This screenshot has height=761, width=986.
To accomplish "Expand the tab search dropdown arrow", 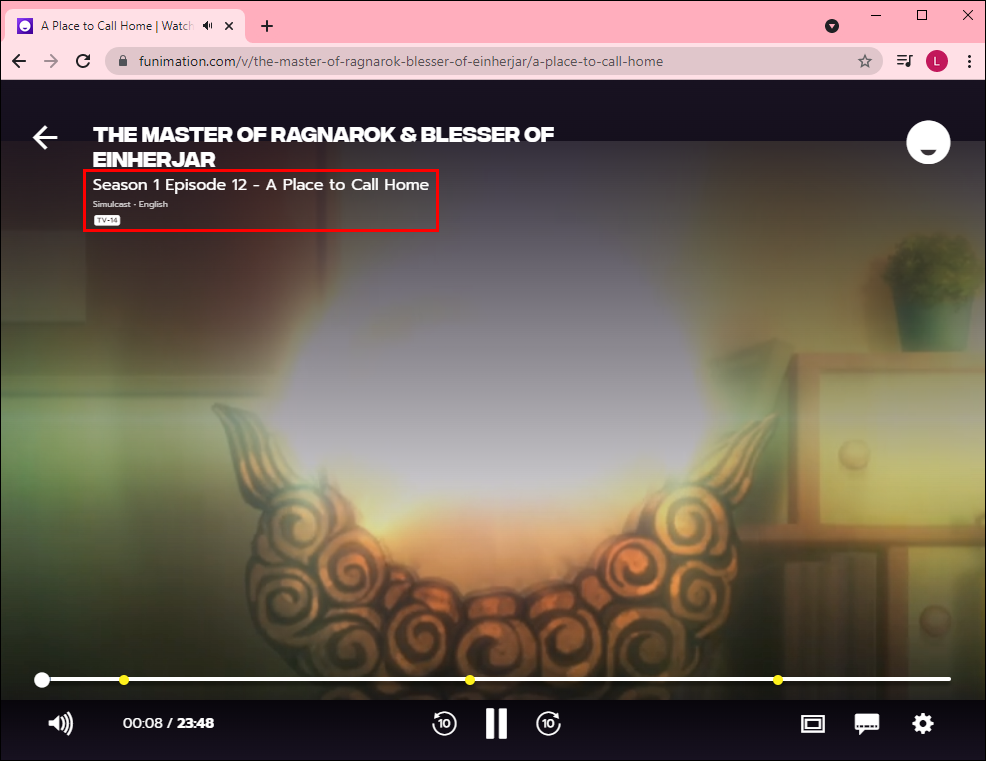I will tap(831, 26).
